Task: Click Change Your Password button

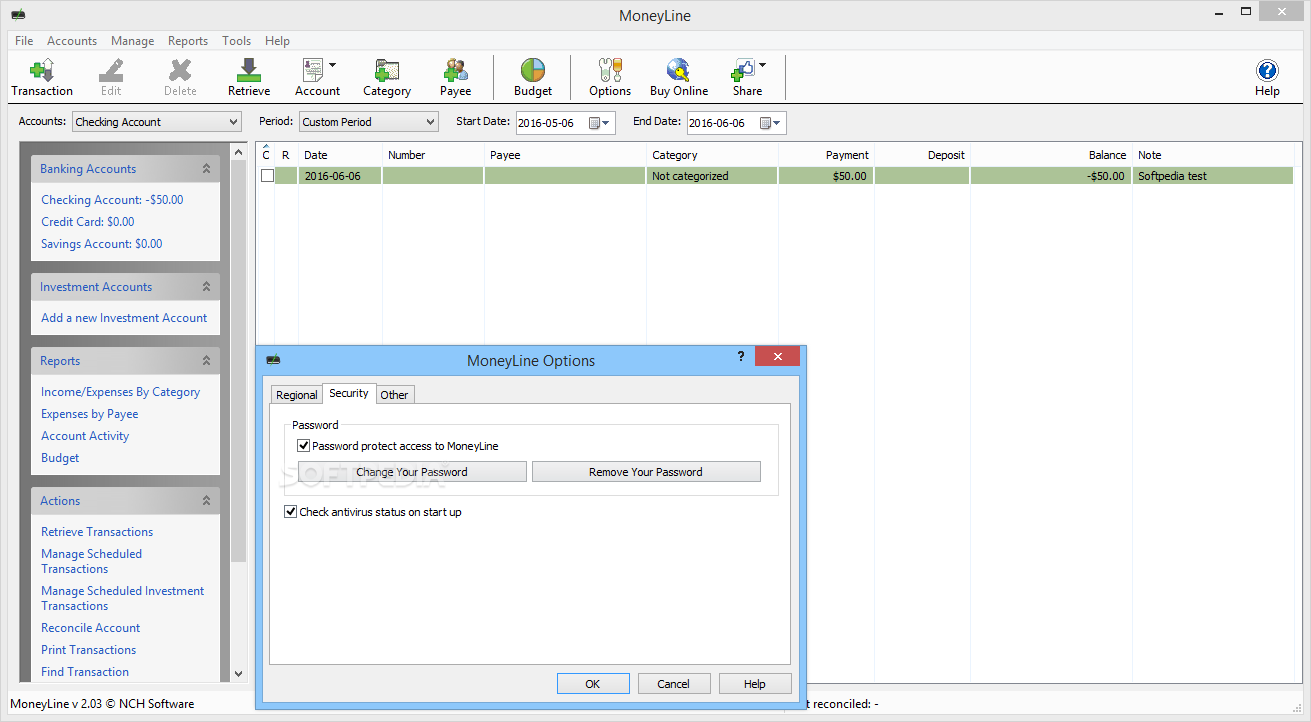Action: tap(412, 472)
